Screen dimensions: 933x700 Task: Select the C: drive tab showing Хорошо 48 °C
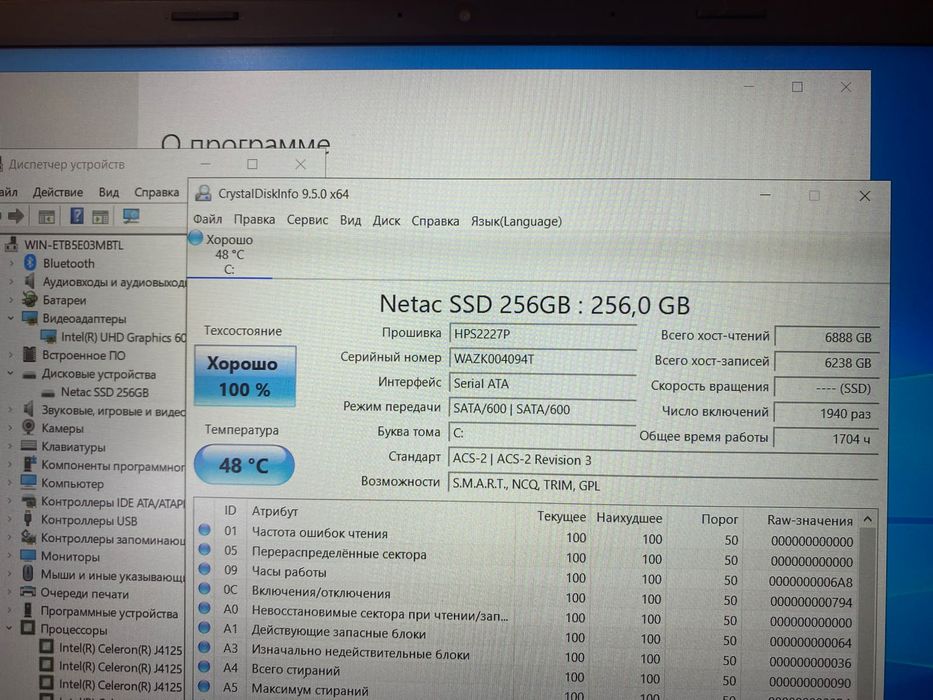point(230,255)
